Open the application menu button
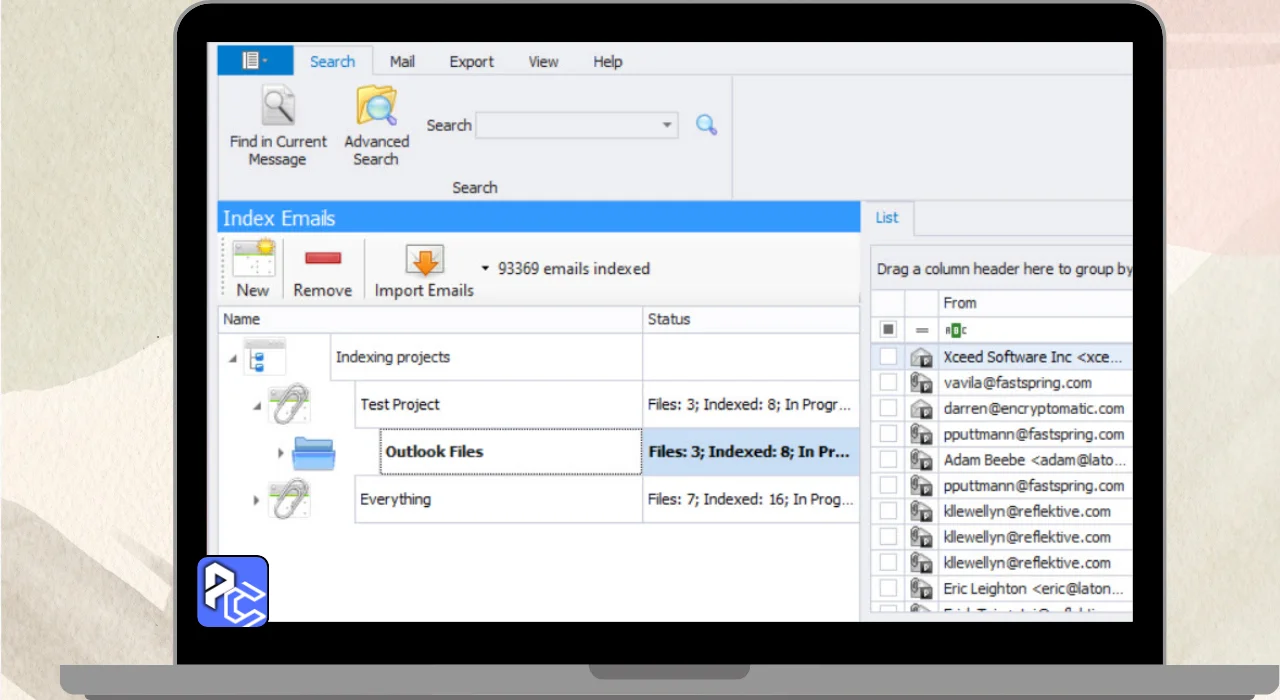Screen dimensions: 1280x700 (255, 61)
